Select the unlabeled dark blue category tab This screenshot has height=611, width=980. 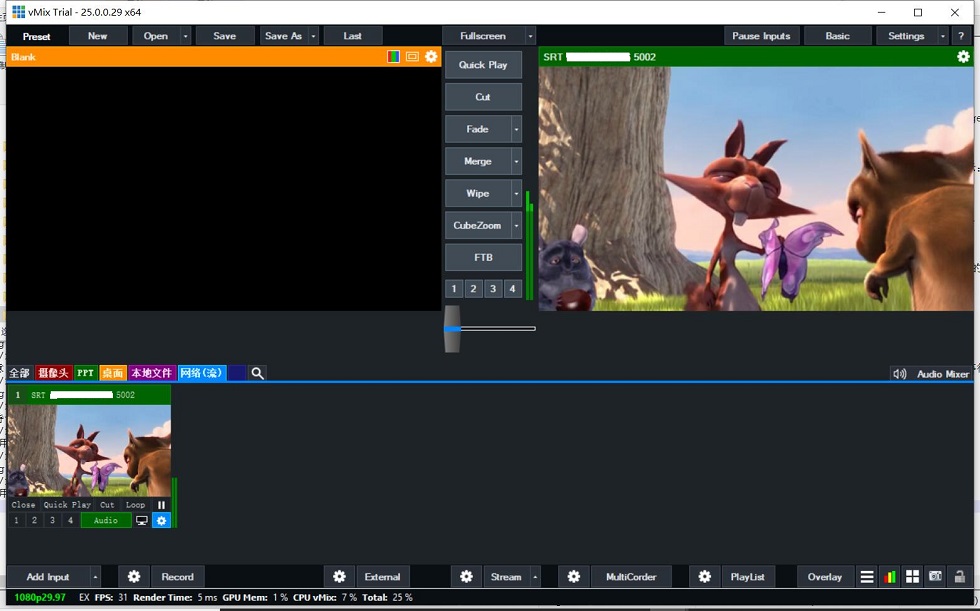(x=237, y=373)
